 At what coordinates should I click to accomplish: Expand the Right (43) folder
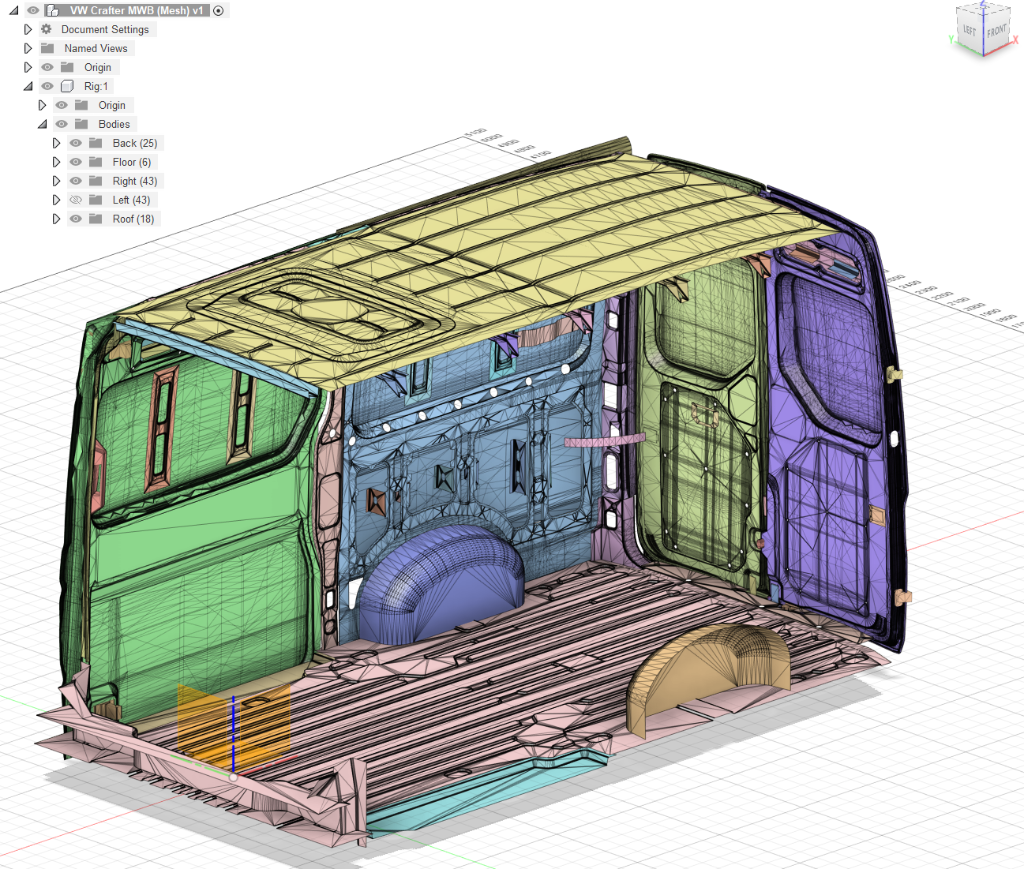pyautogui.click(x=56, y=181)
